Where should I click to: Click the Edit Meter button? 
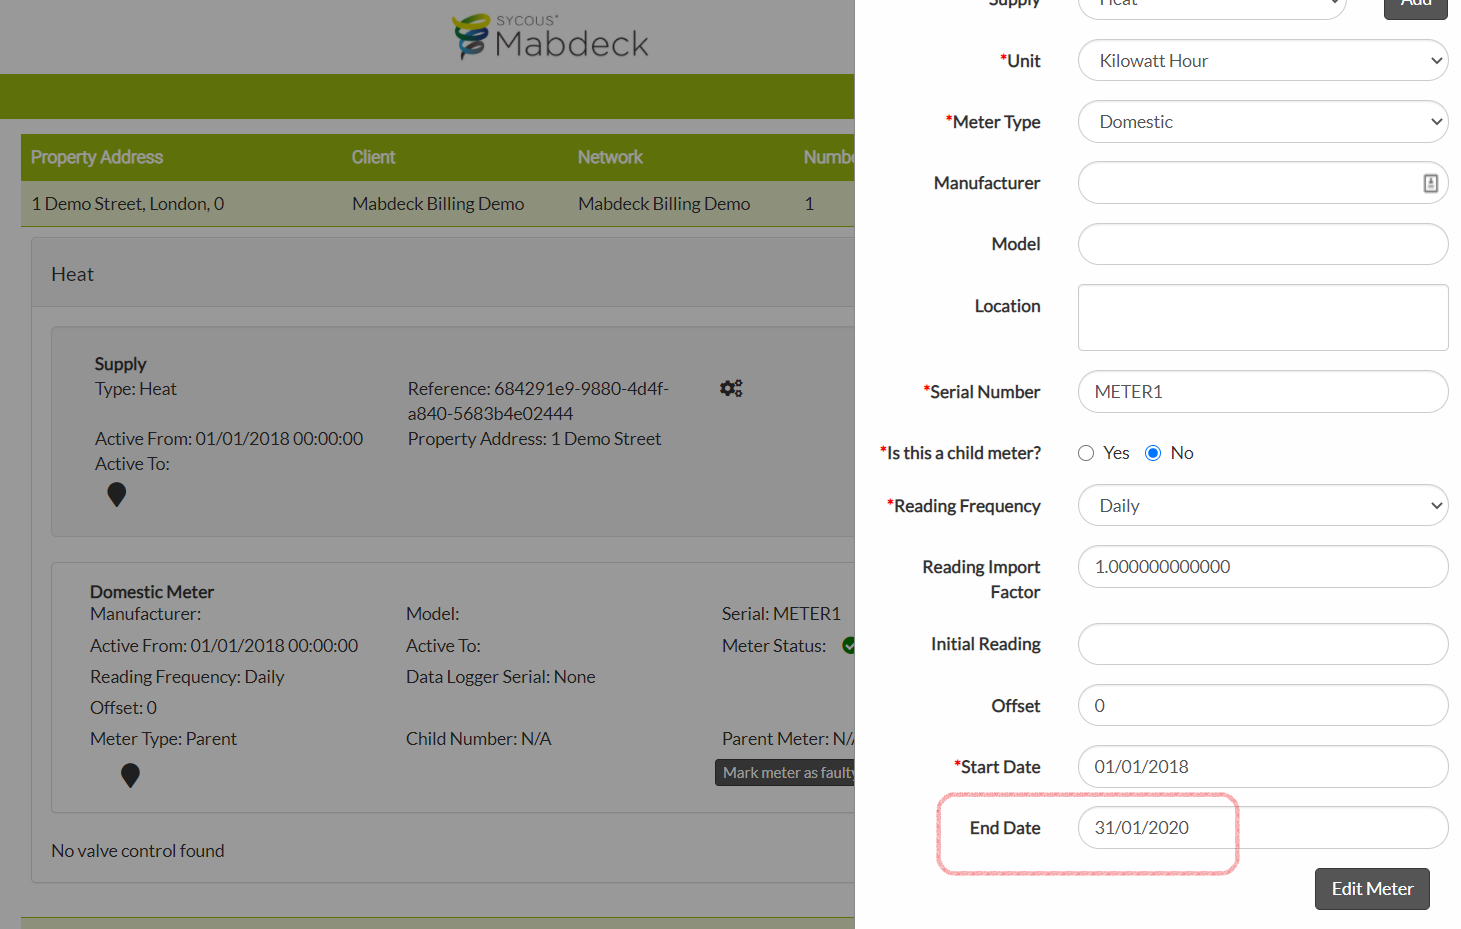(1371, 888)
